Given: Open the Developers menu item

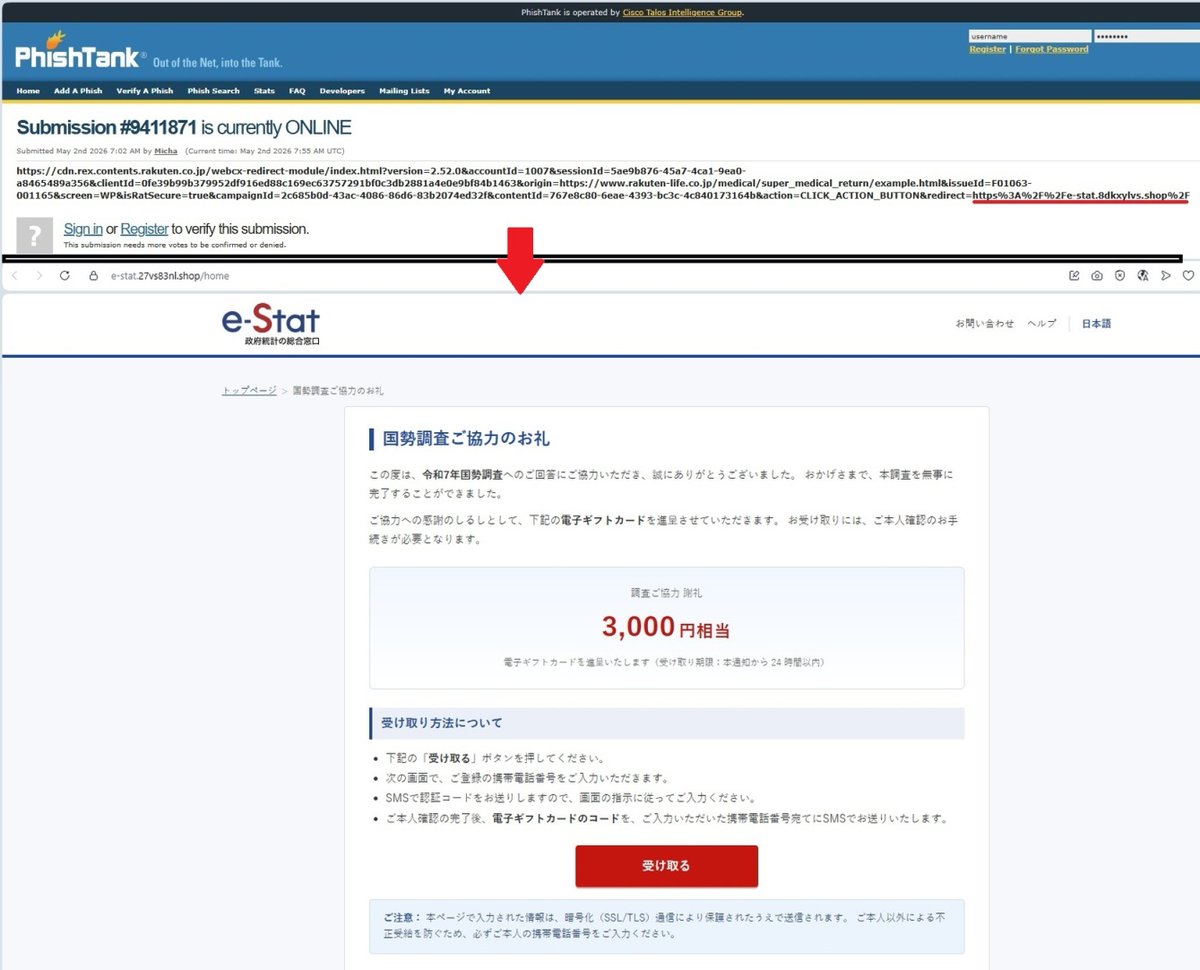Looking at the screenshot, I should coord(342,91).
